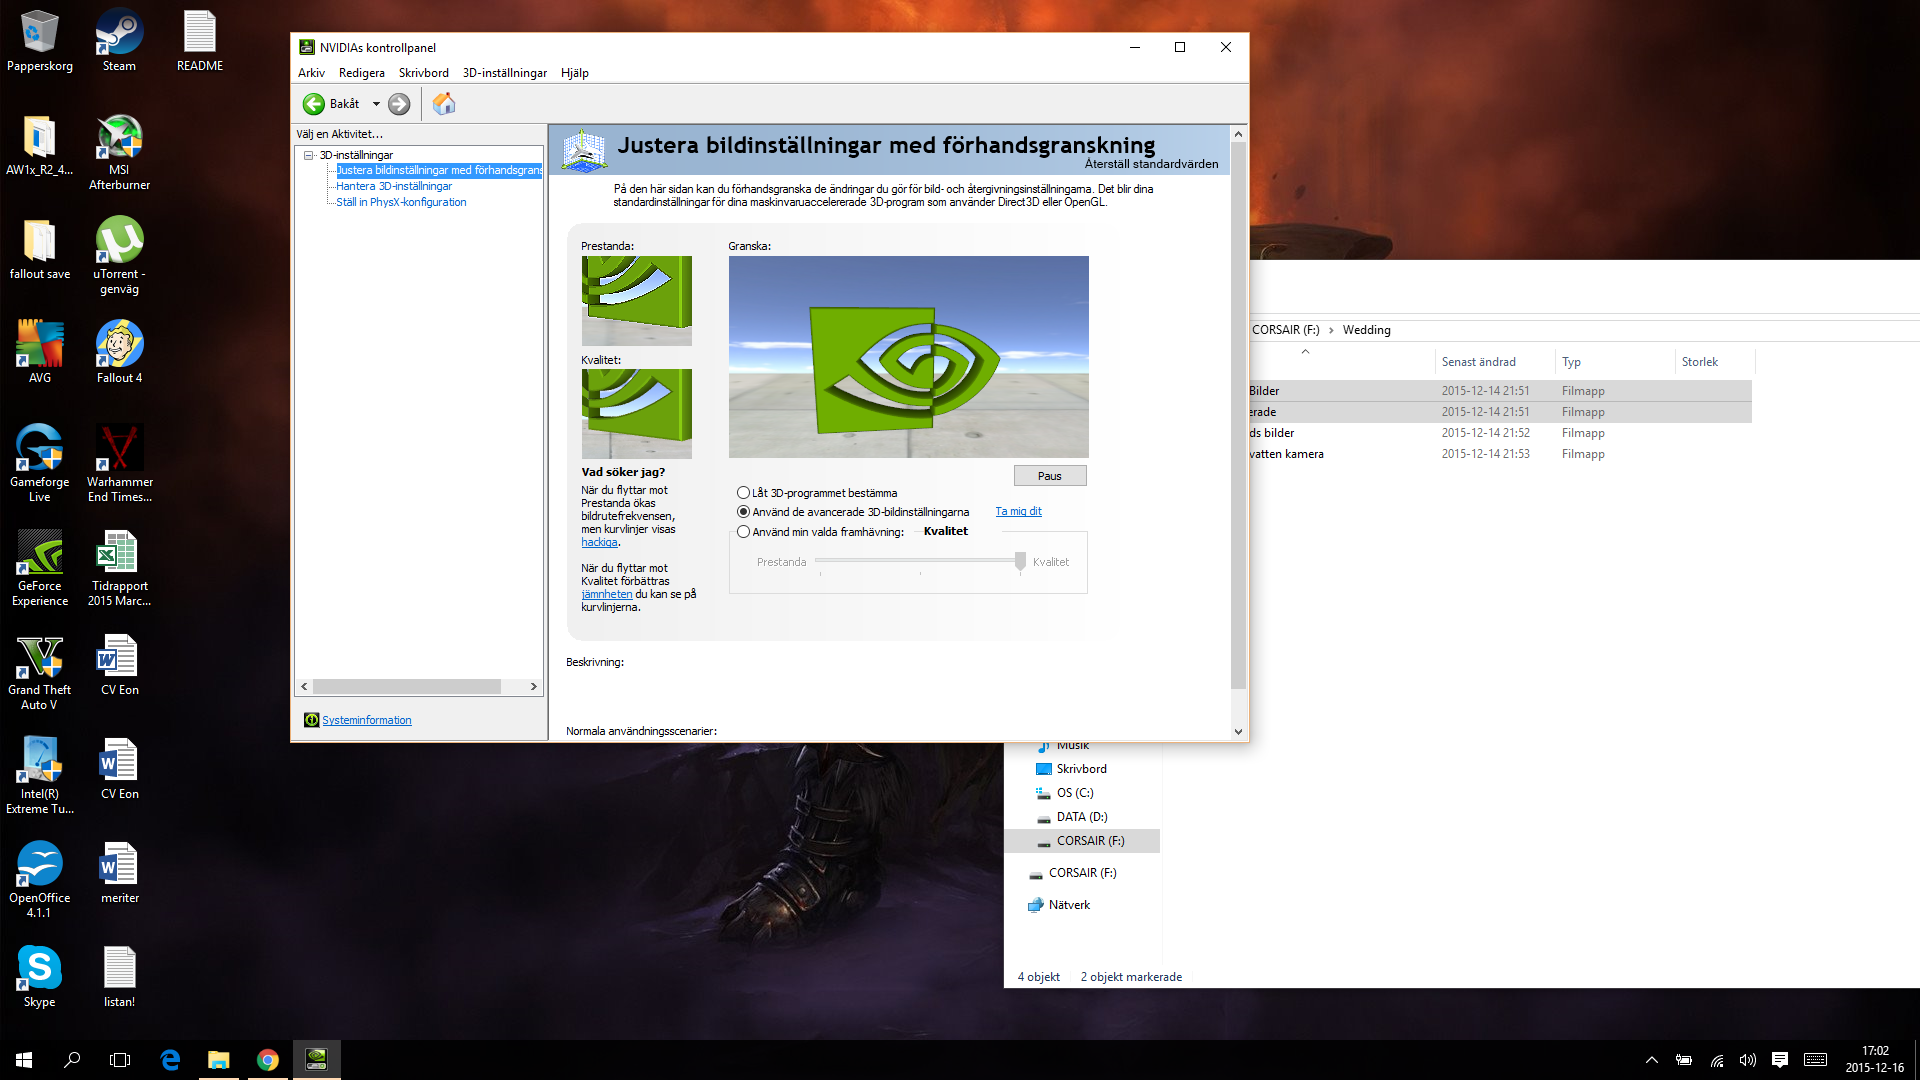Show hidden tray icons chevron

point(1652,1060)
